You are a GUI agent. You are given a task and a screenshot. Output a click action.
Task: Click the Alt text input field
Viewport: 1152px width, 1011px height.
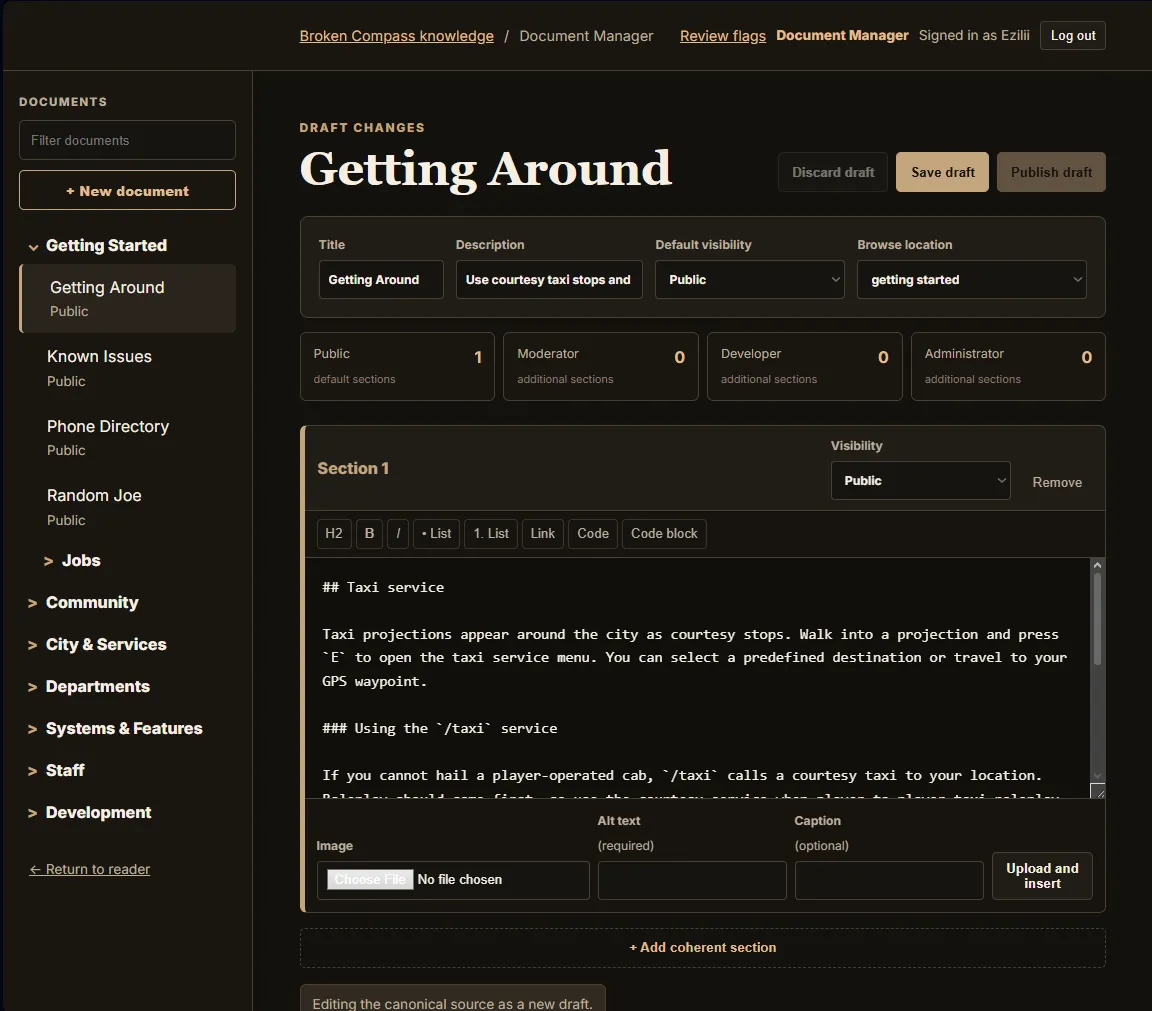point(692,880)
